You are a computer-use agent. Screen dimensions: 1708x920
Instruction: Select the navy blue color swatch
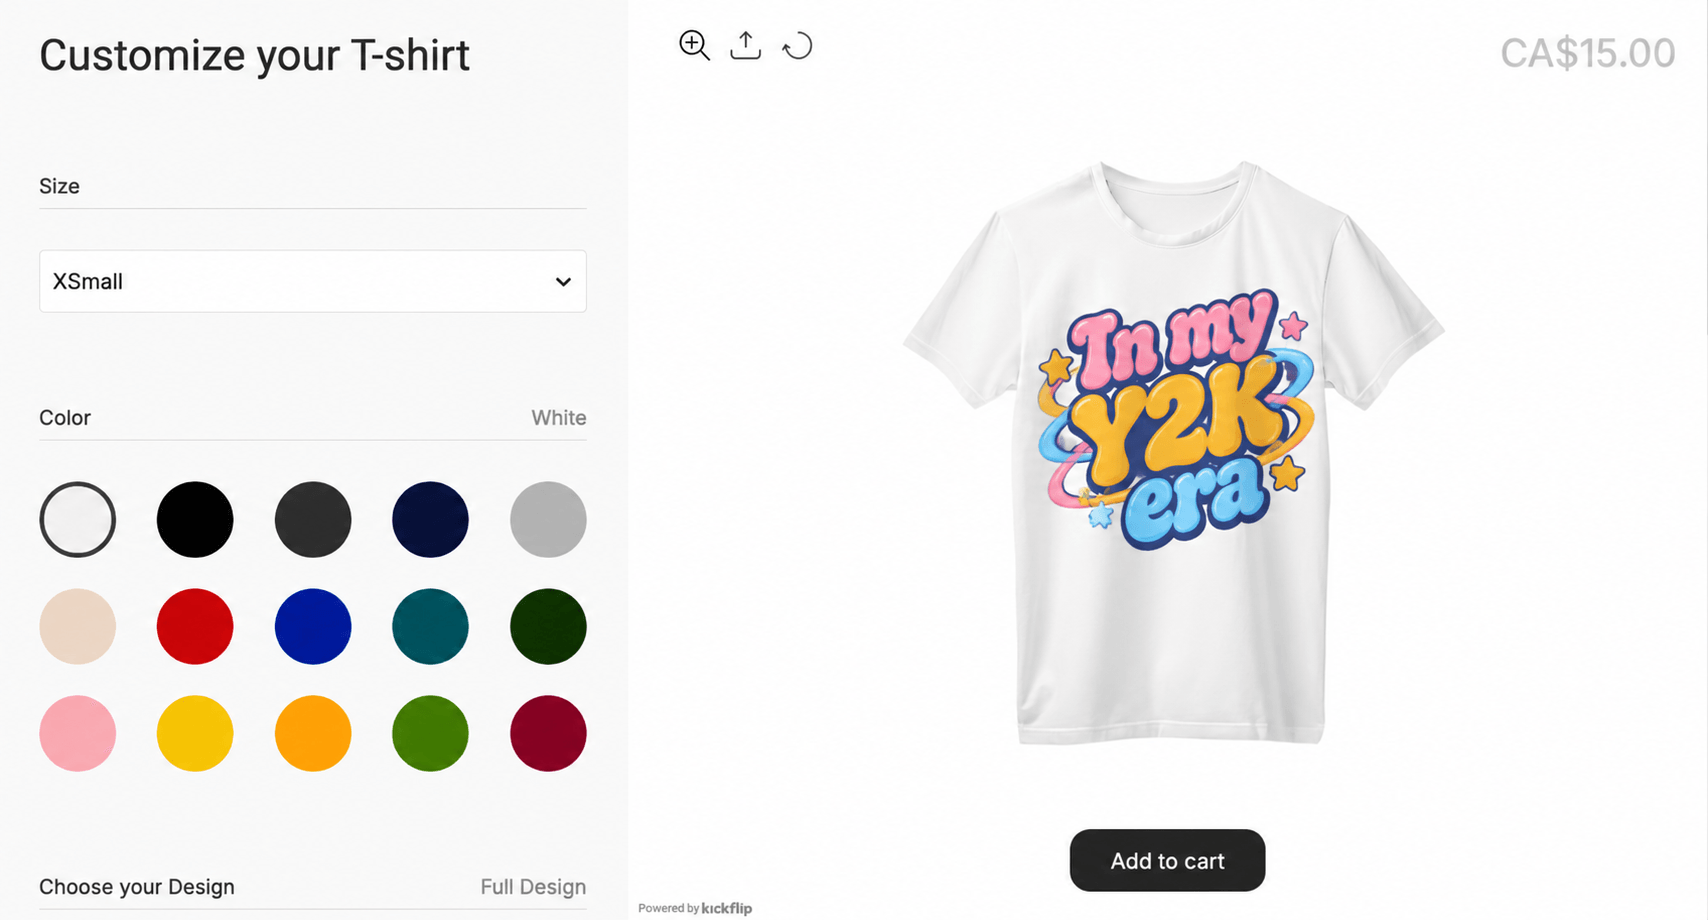coord(430,520)
